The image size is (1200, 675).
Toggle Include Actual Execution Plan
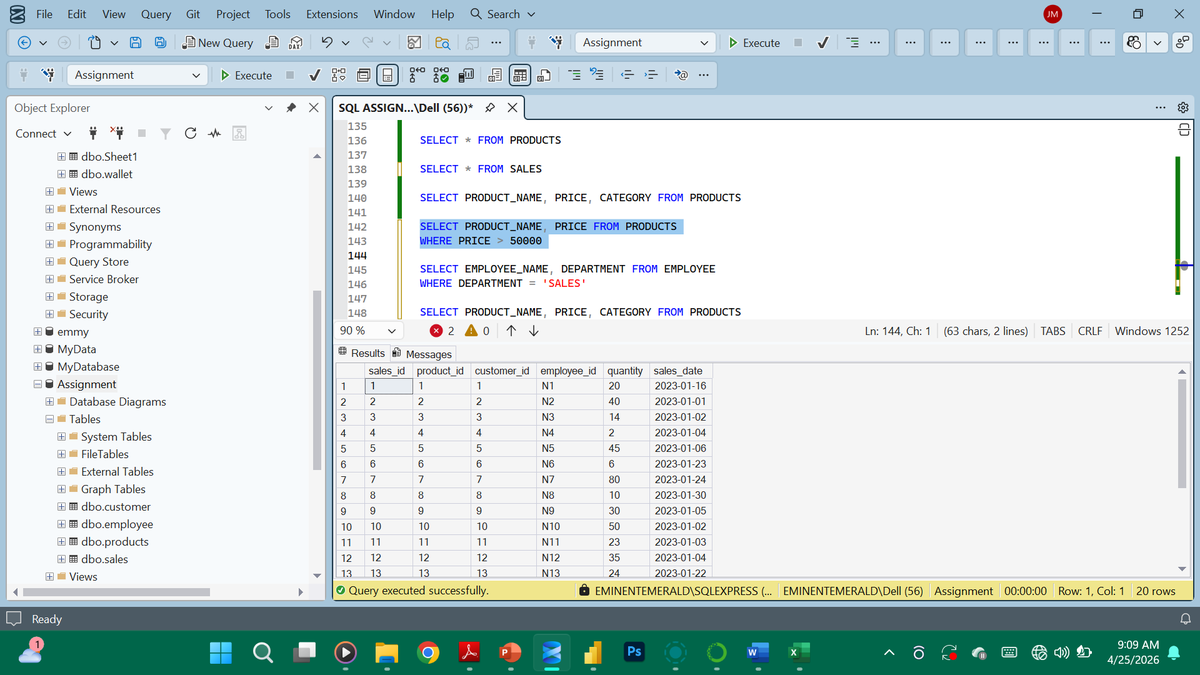pyautogui.click(x=417, y=75)
